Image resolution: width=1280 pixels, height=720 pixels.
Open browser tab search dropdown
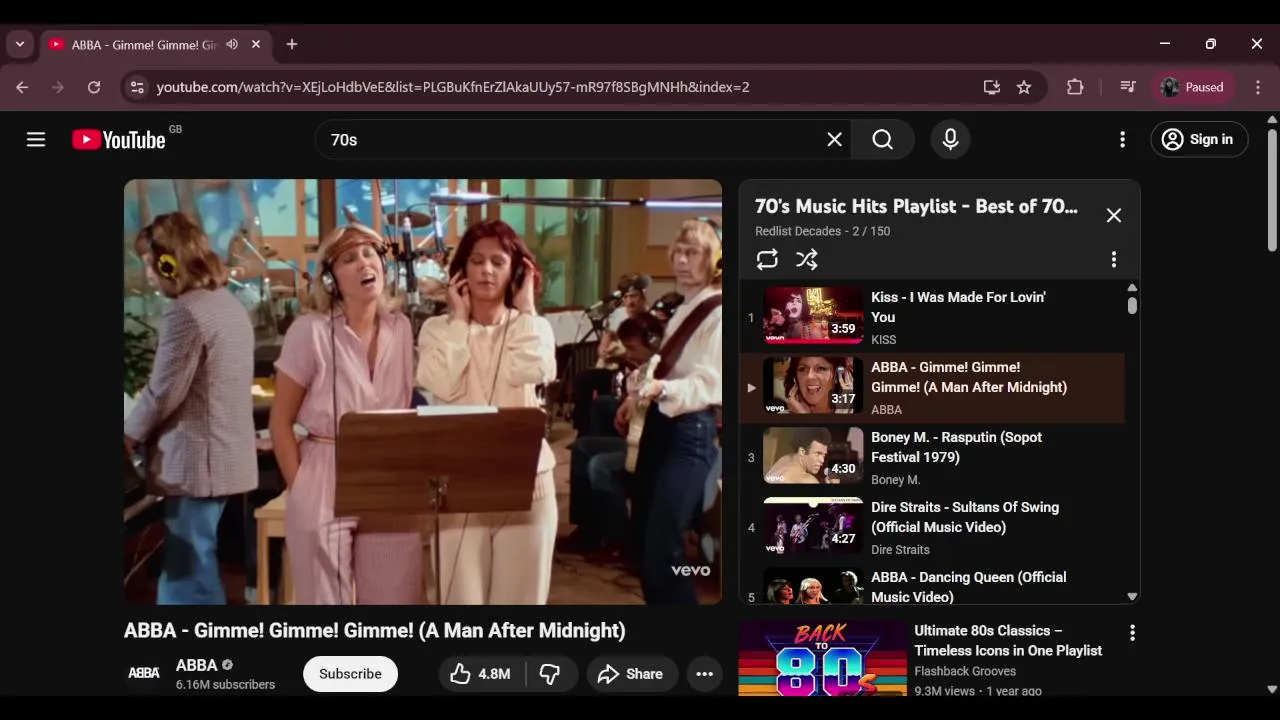(x=20, y=44)
